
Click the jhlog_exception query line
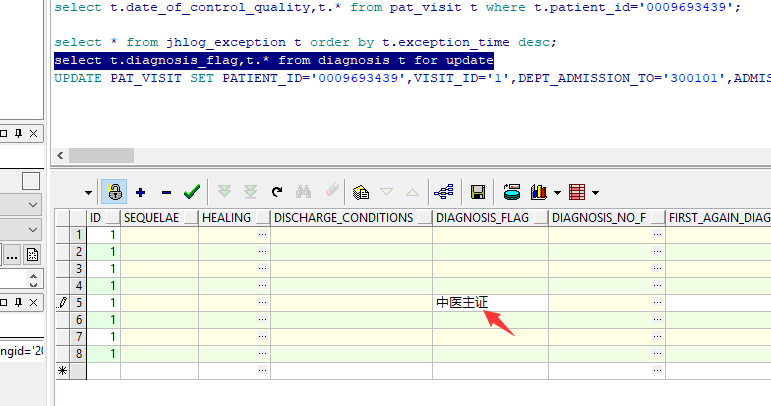[305, 42]
